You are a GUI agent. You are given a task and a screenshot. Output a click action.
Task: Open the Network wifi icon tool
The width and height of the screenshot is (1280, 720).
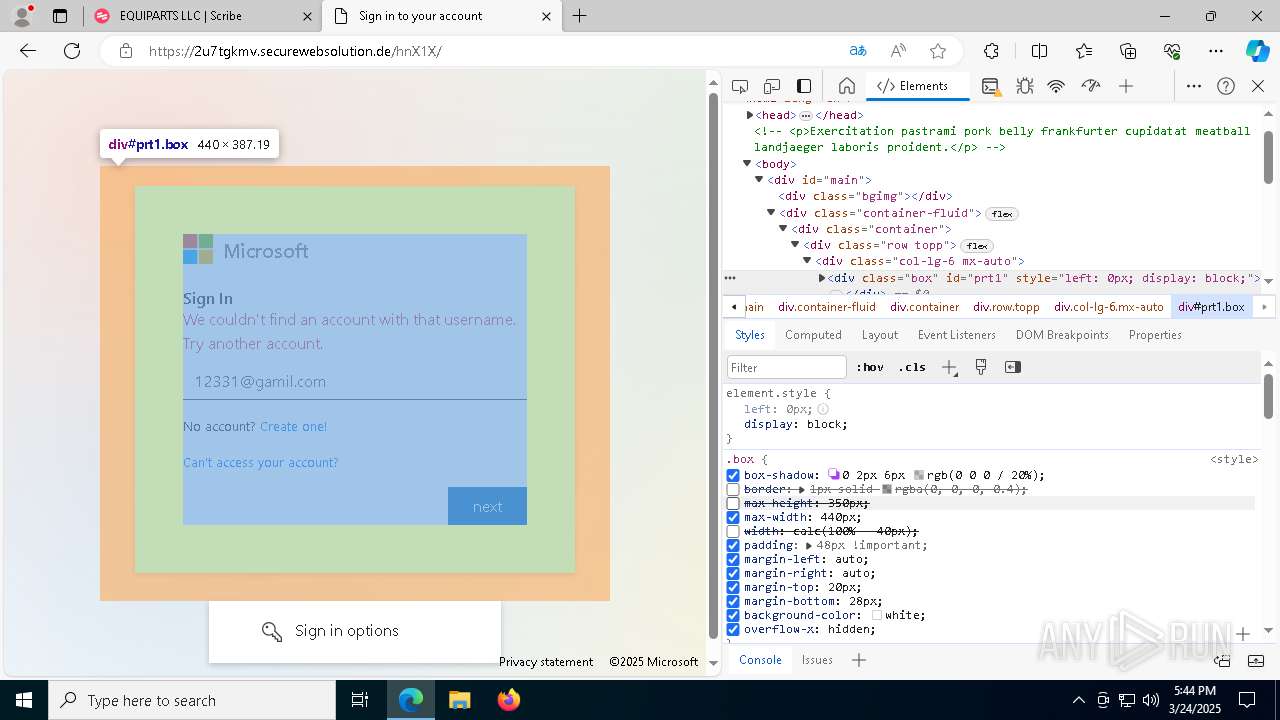coord(1056,86)
